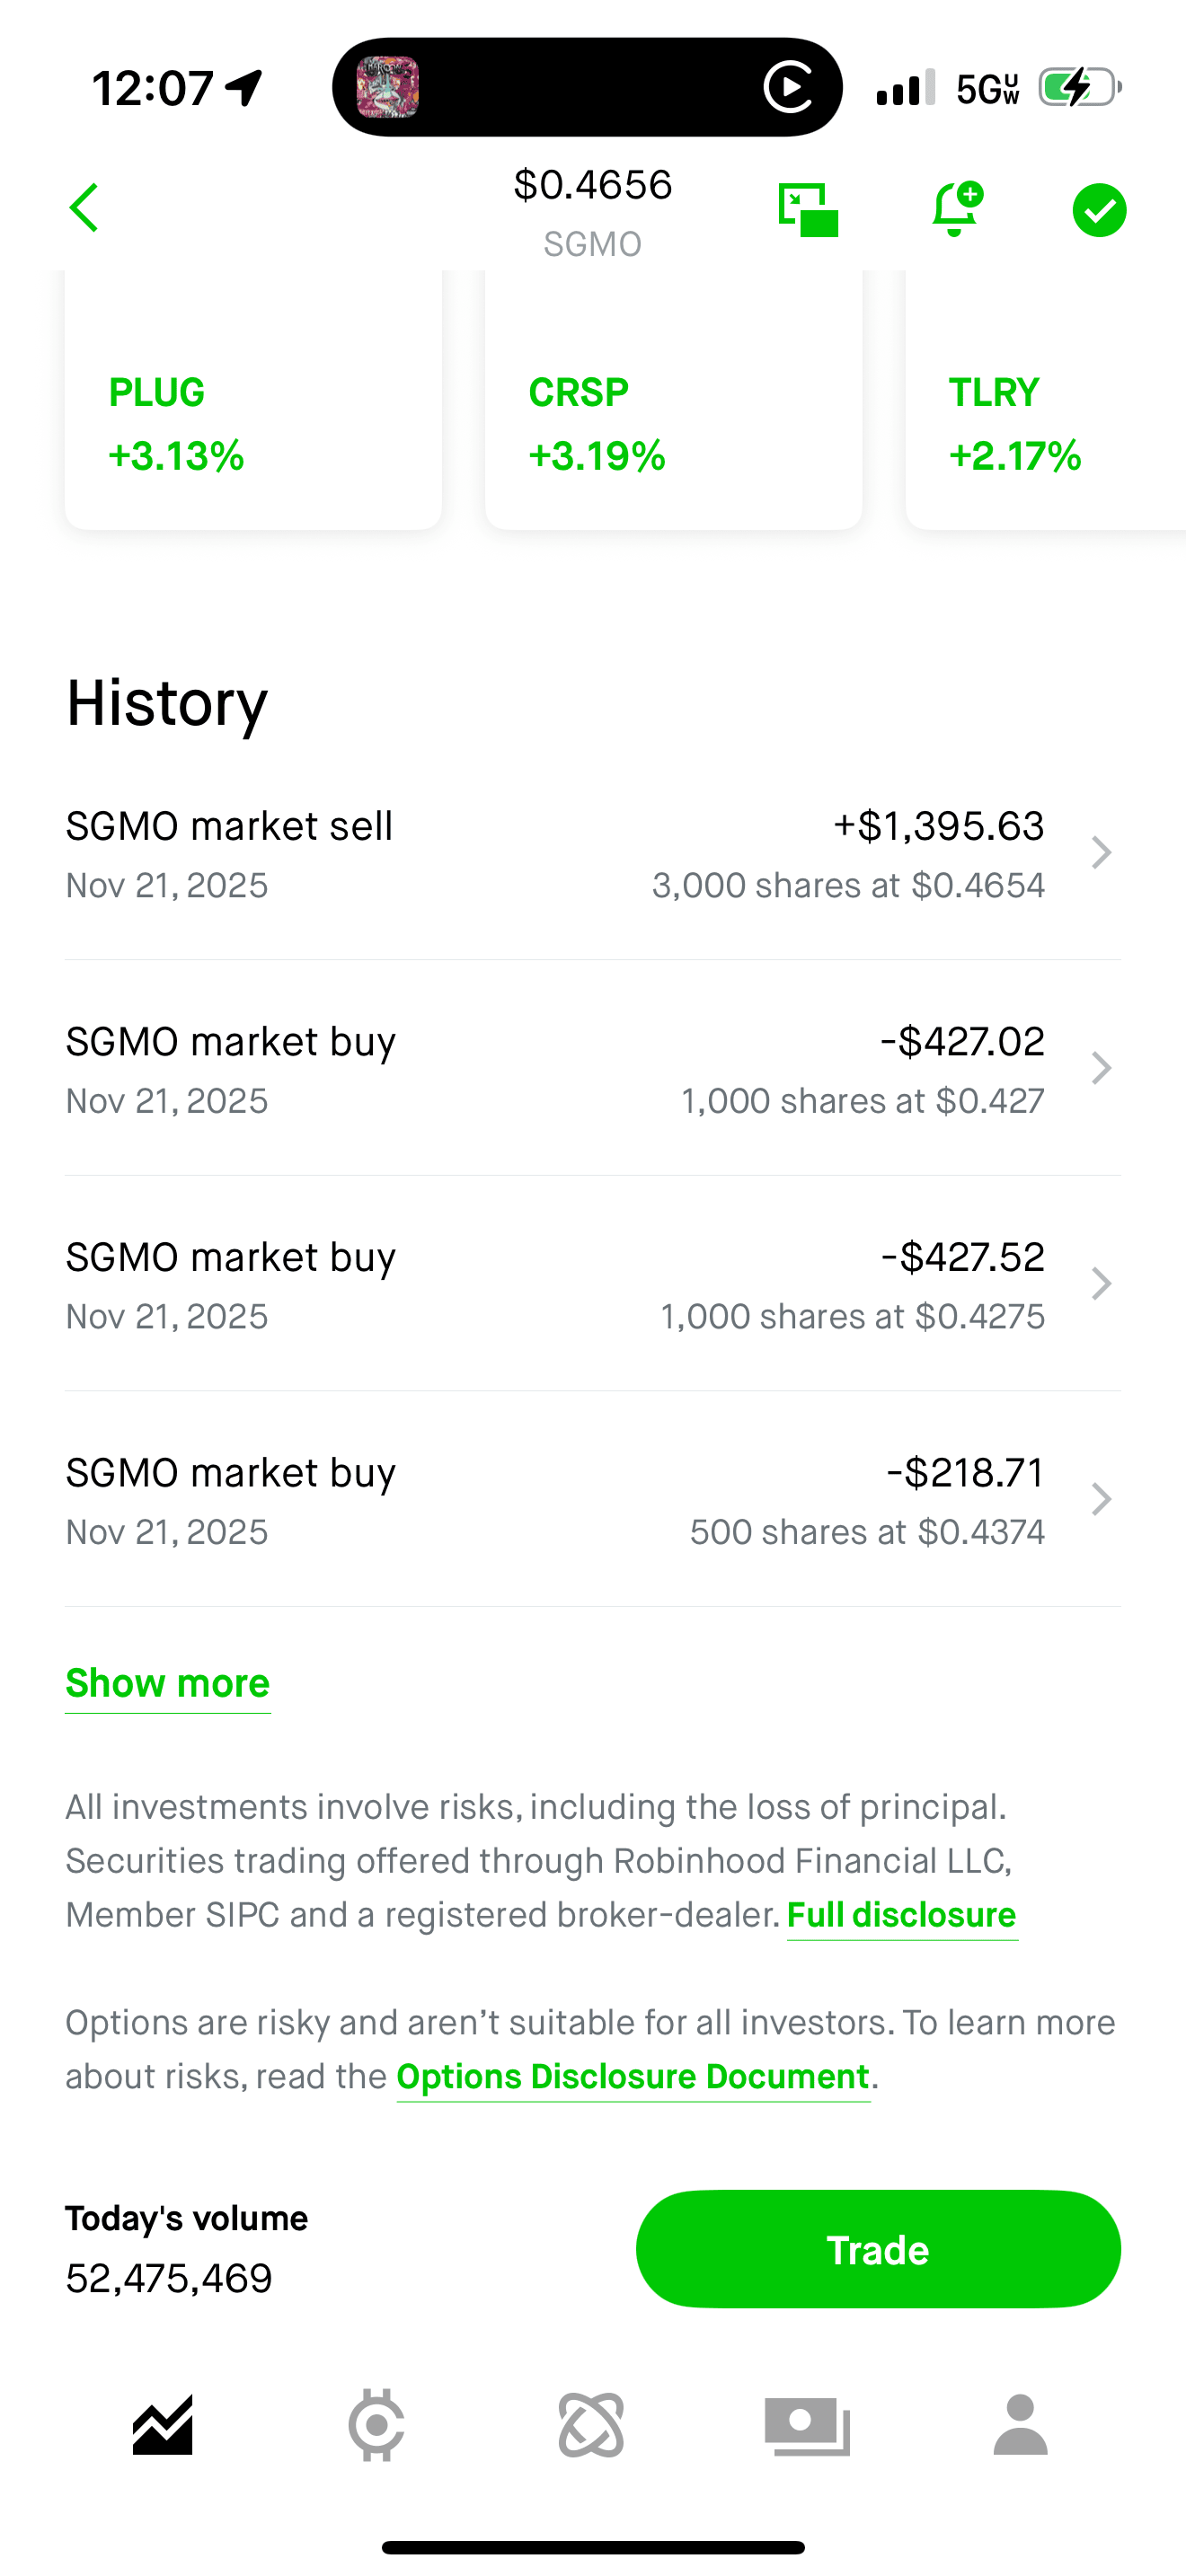Open the advanced chart icon in header
Screen dimensions: 1186x2576
[808, 210]
